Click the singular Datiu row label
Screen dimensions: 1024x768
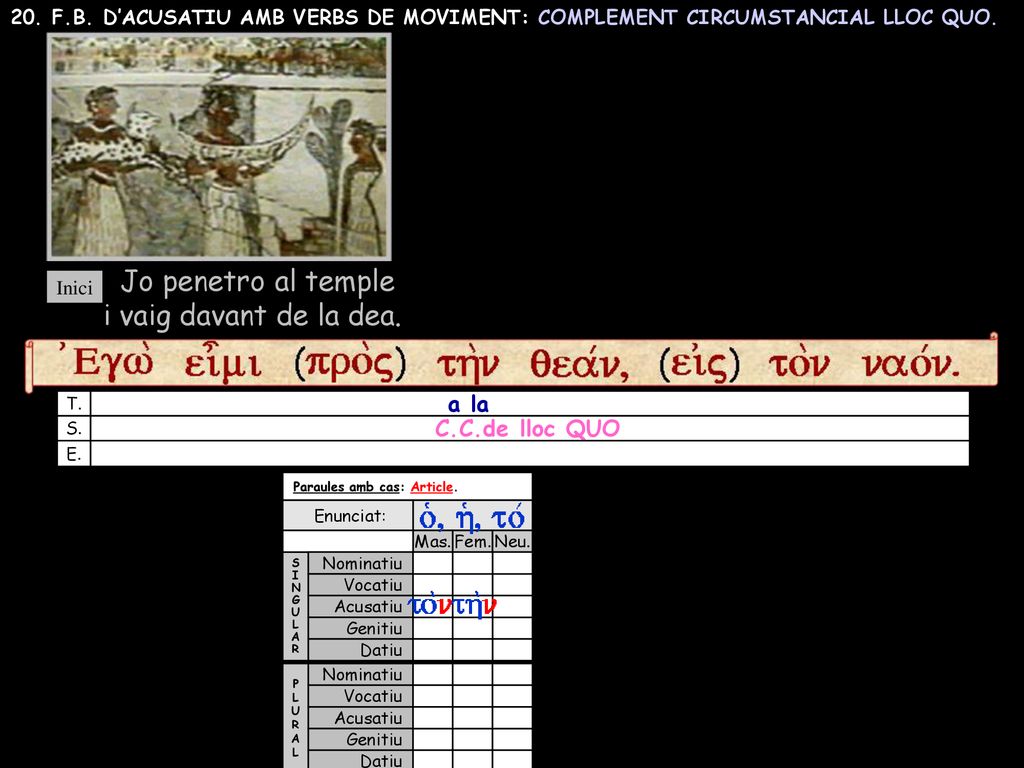(360, 650)
